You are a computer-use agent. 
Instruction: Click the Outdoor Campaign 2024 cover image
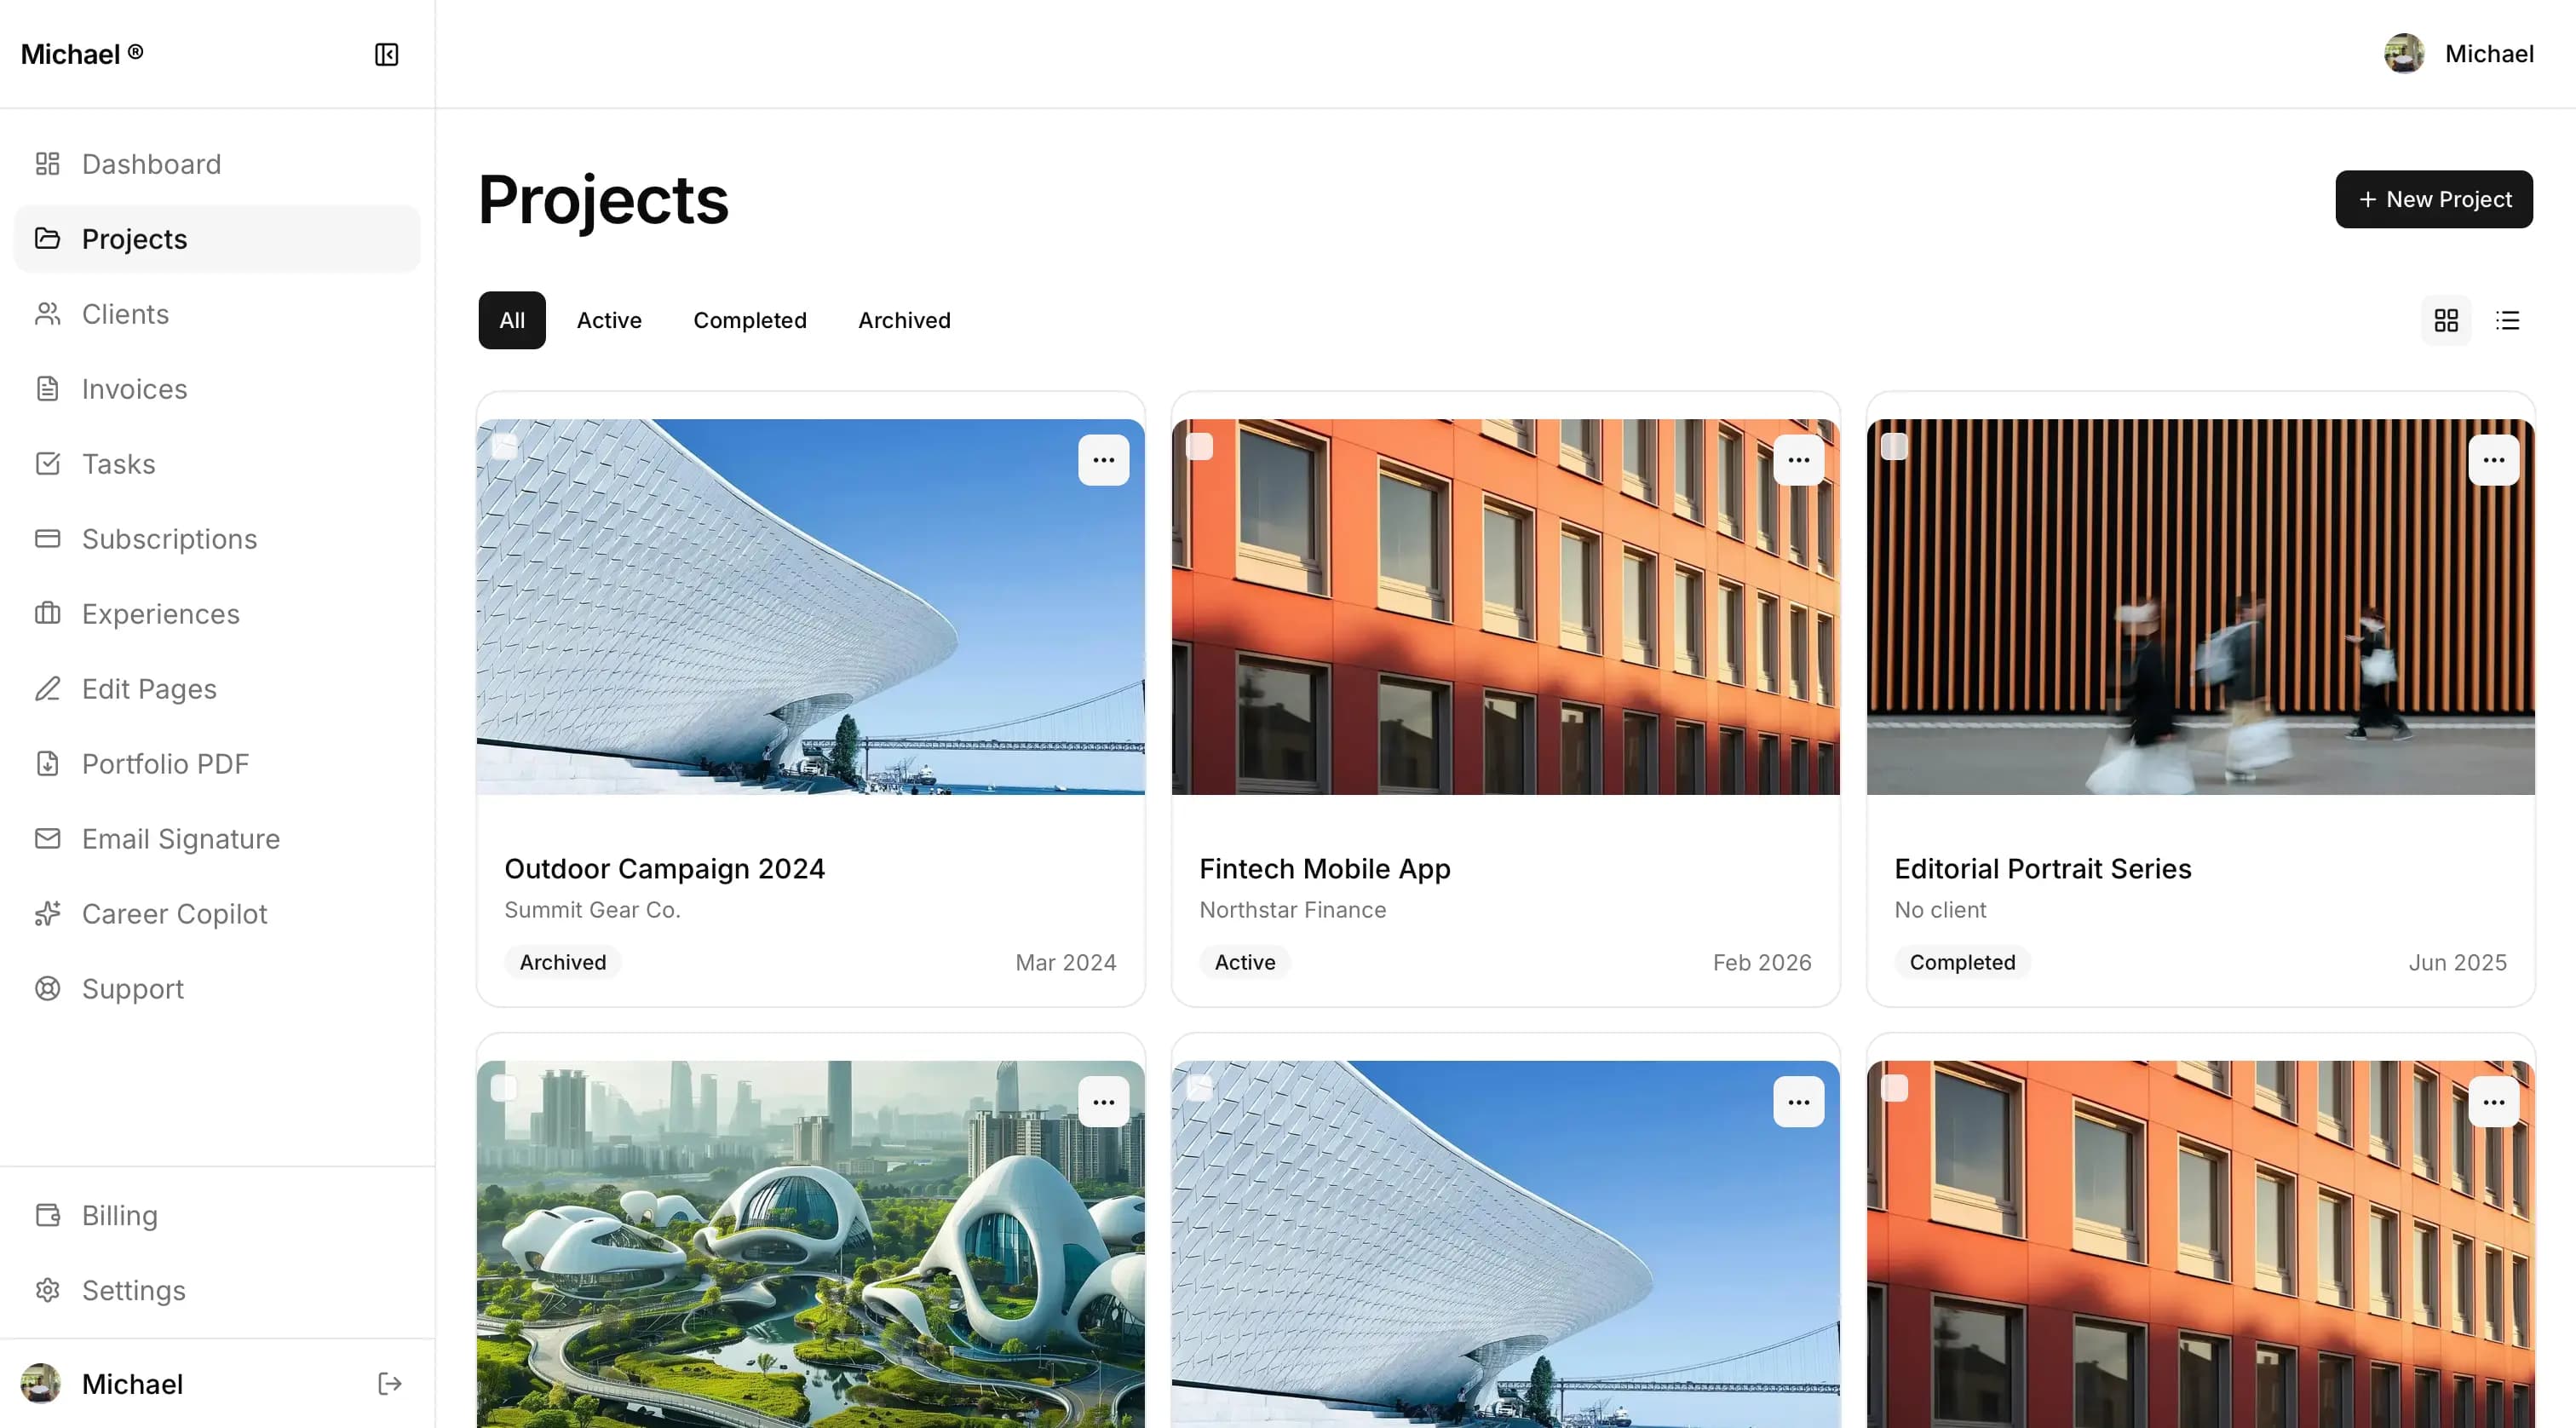(x=811, y=607)
